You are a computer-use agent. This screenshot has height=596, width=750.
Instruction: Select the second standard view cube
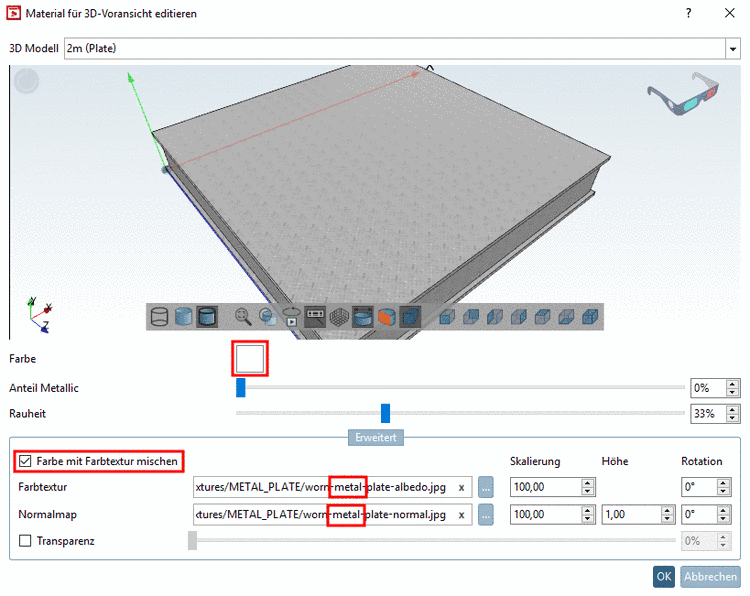(x=471, y=317)
